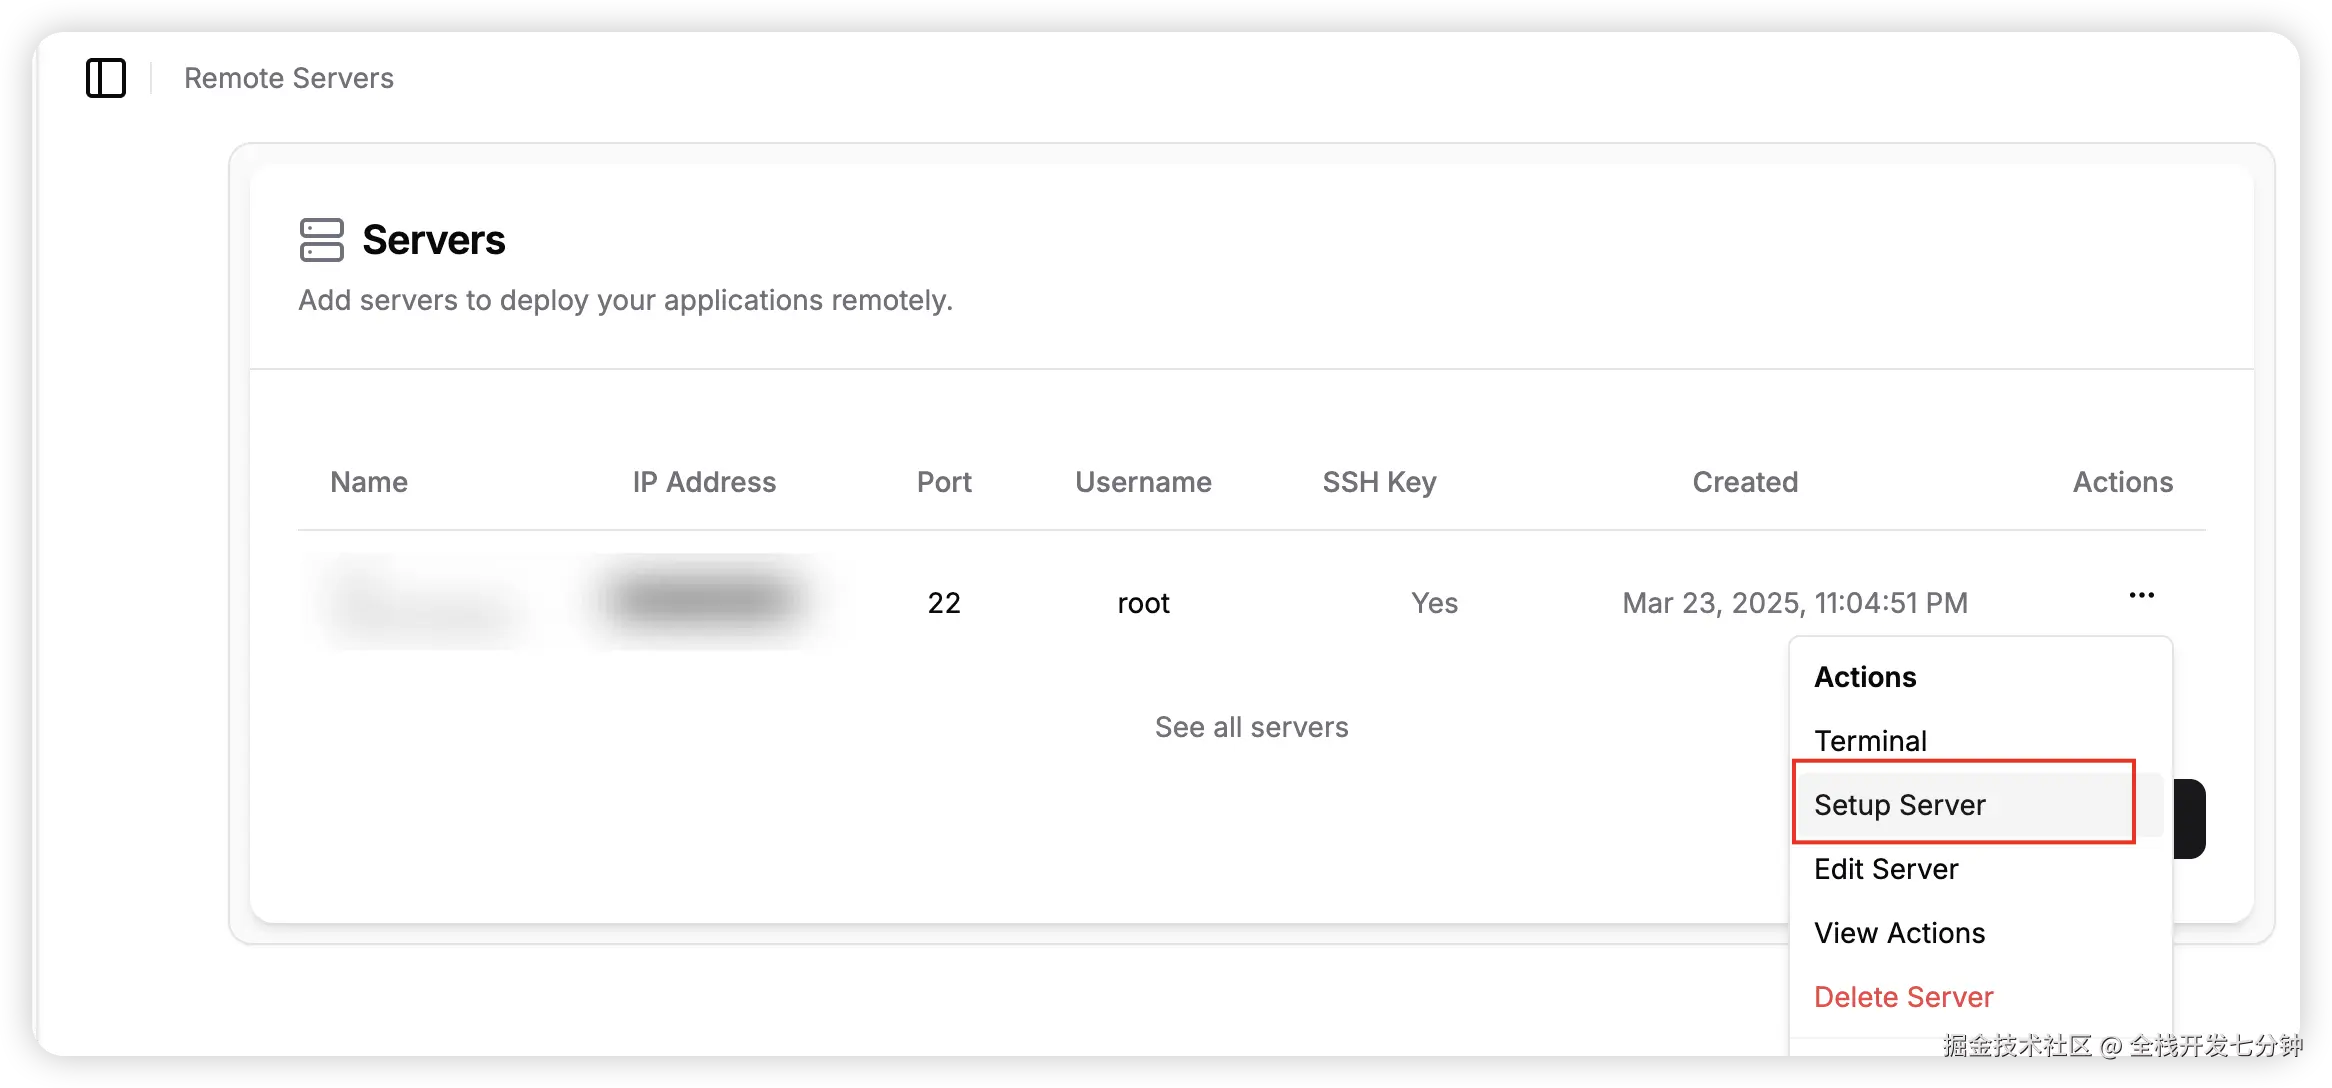Click the dark button behind the menu
This screenshot has height=1088, width=2332.
[x=2190, y=818]
